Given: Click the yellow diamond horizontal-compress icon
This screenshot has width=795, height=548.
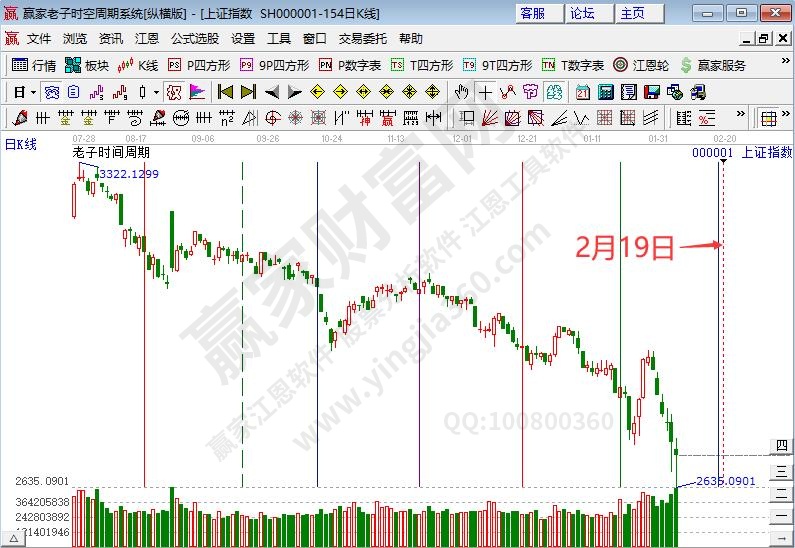Looking at the screenshot, I should (386, 92).
